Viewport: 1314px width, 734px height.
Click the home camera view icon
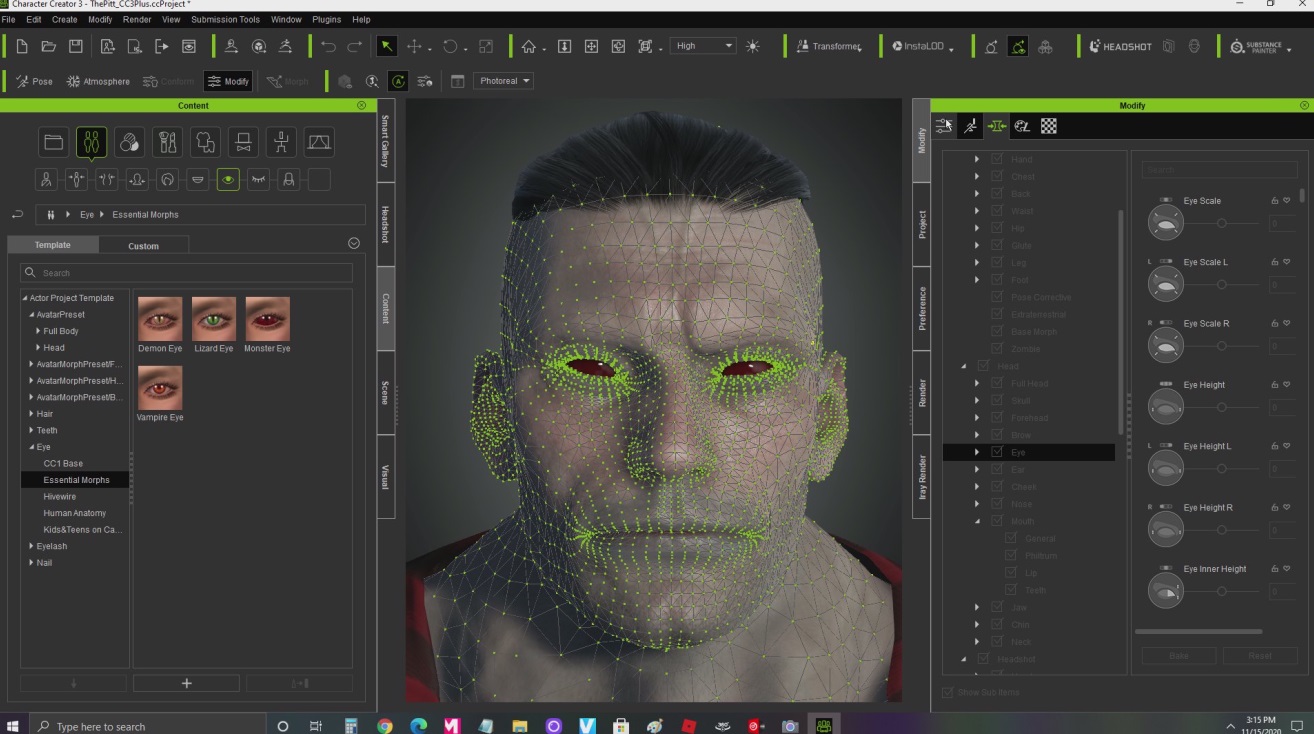(x=528, y=46)
